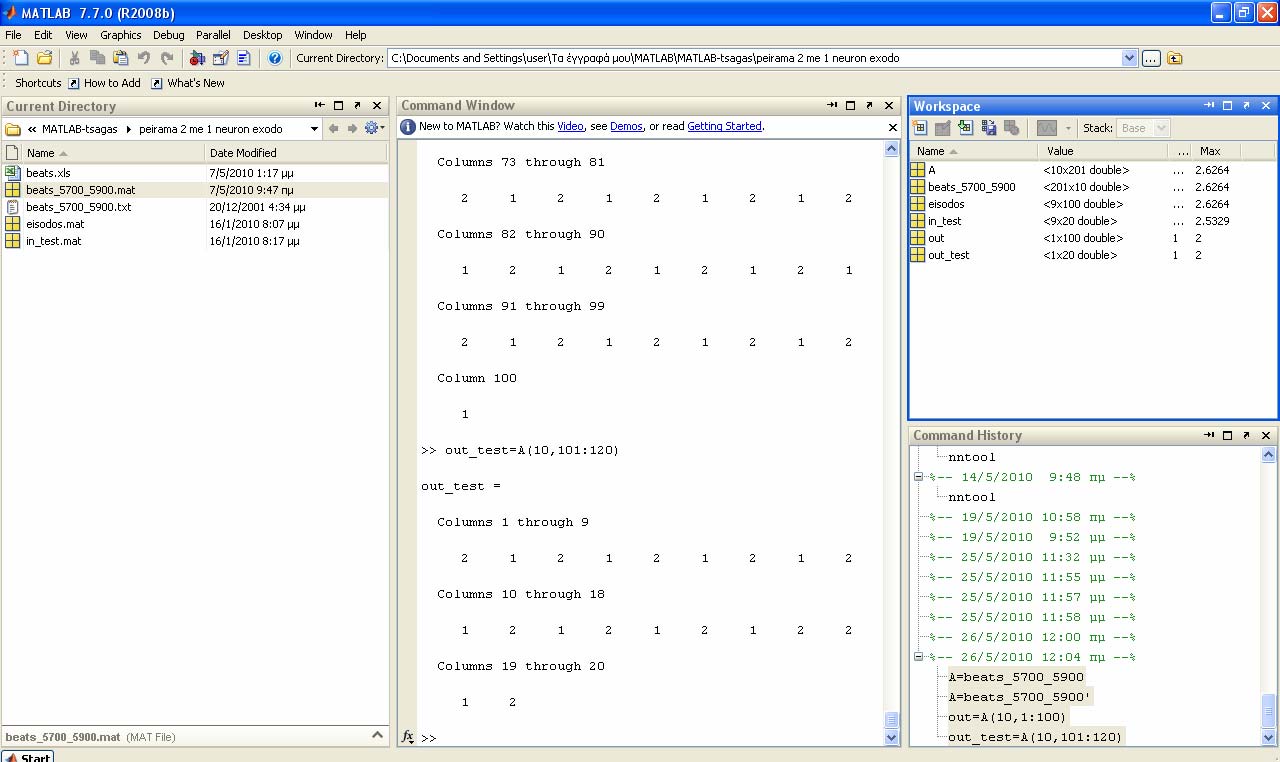Click Import data icon in Workspace
The width and height of the screenshot is (1280, 762).
[965, 128]
